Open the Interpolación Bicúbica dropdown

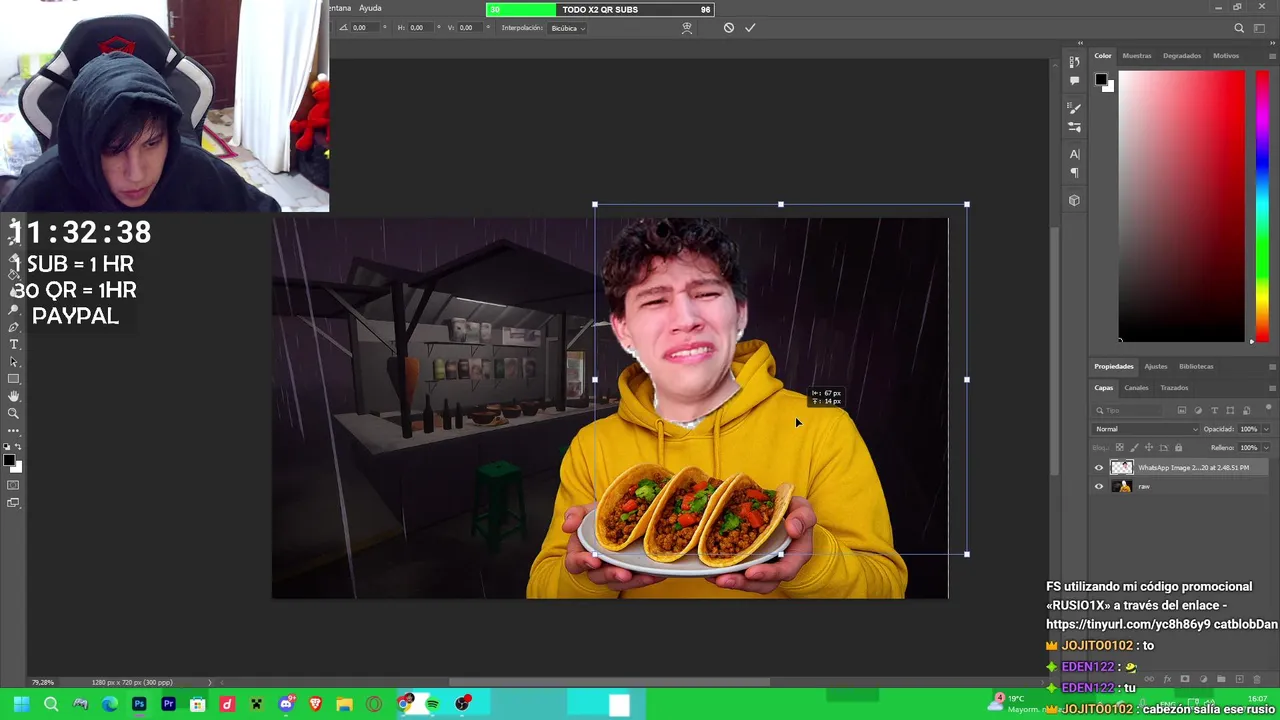pos(568,28)
